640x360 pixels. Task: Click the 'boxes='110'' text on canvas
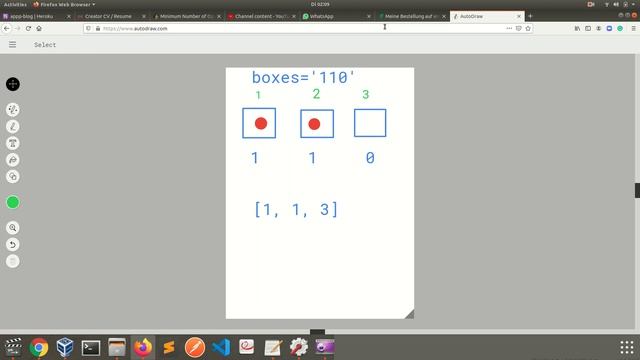(303, 78)
